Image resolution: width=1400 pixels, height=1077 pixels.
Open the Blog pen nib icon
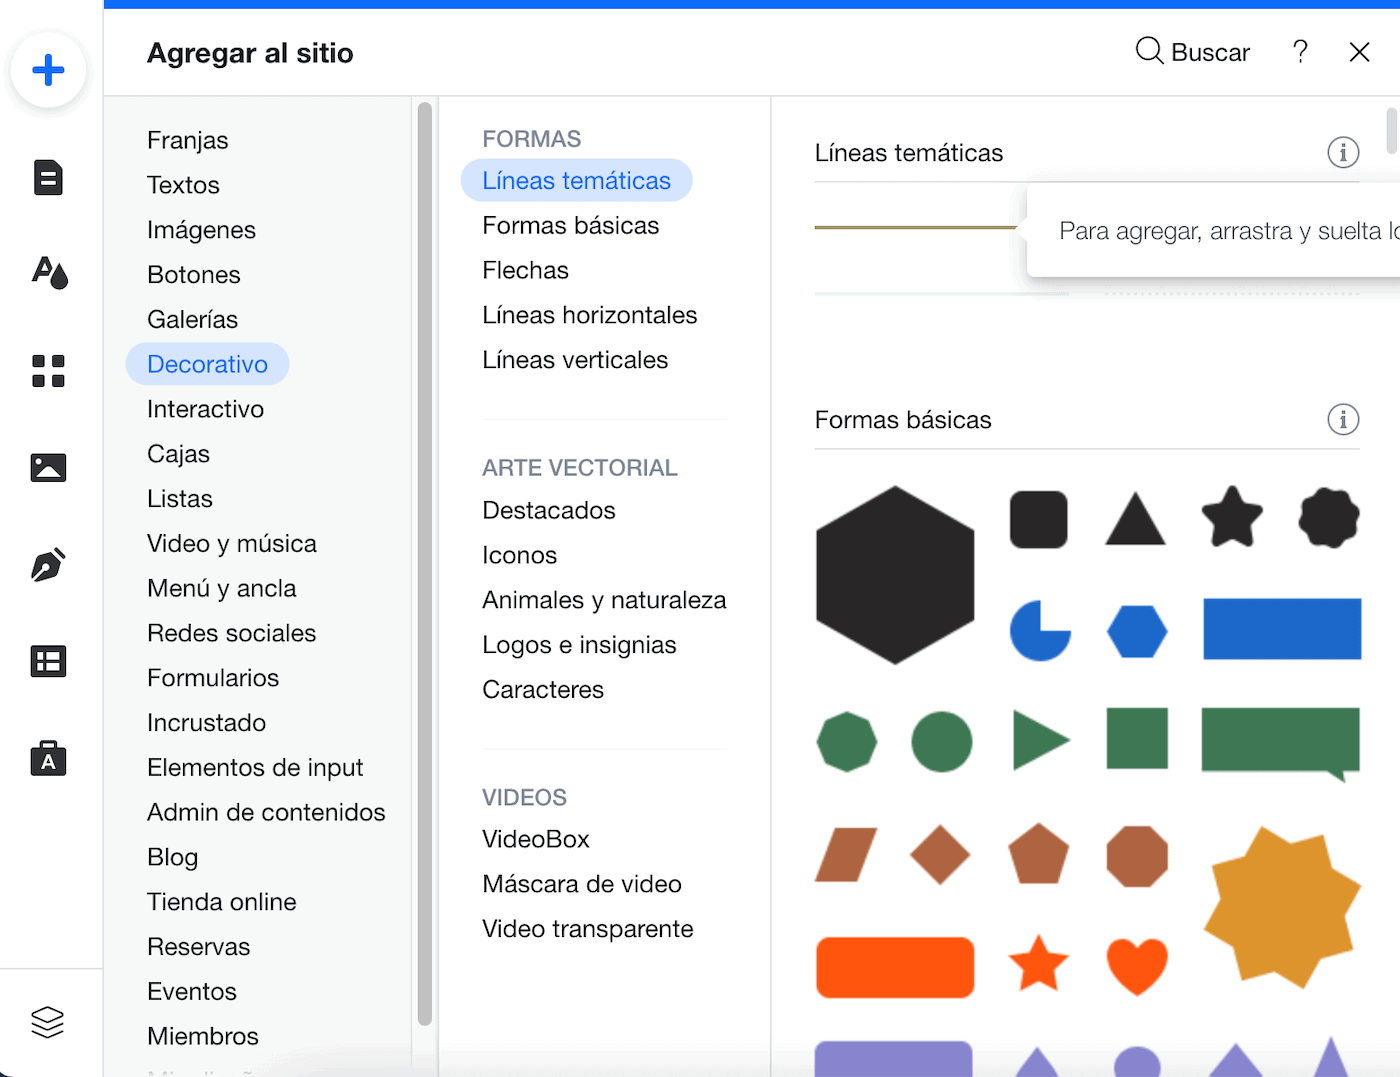point(48,564)
